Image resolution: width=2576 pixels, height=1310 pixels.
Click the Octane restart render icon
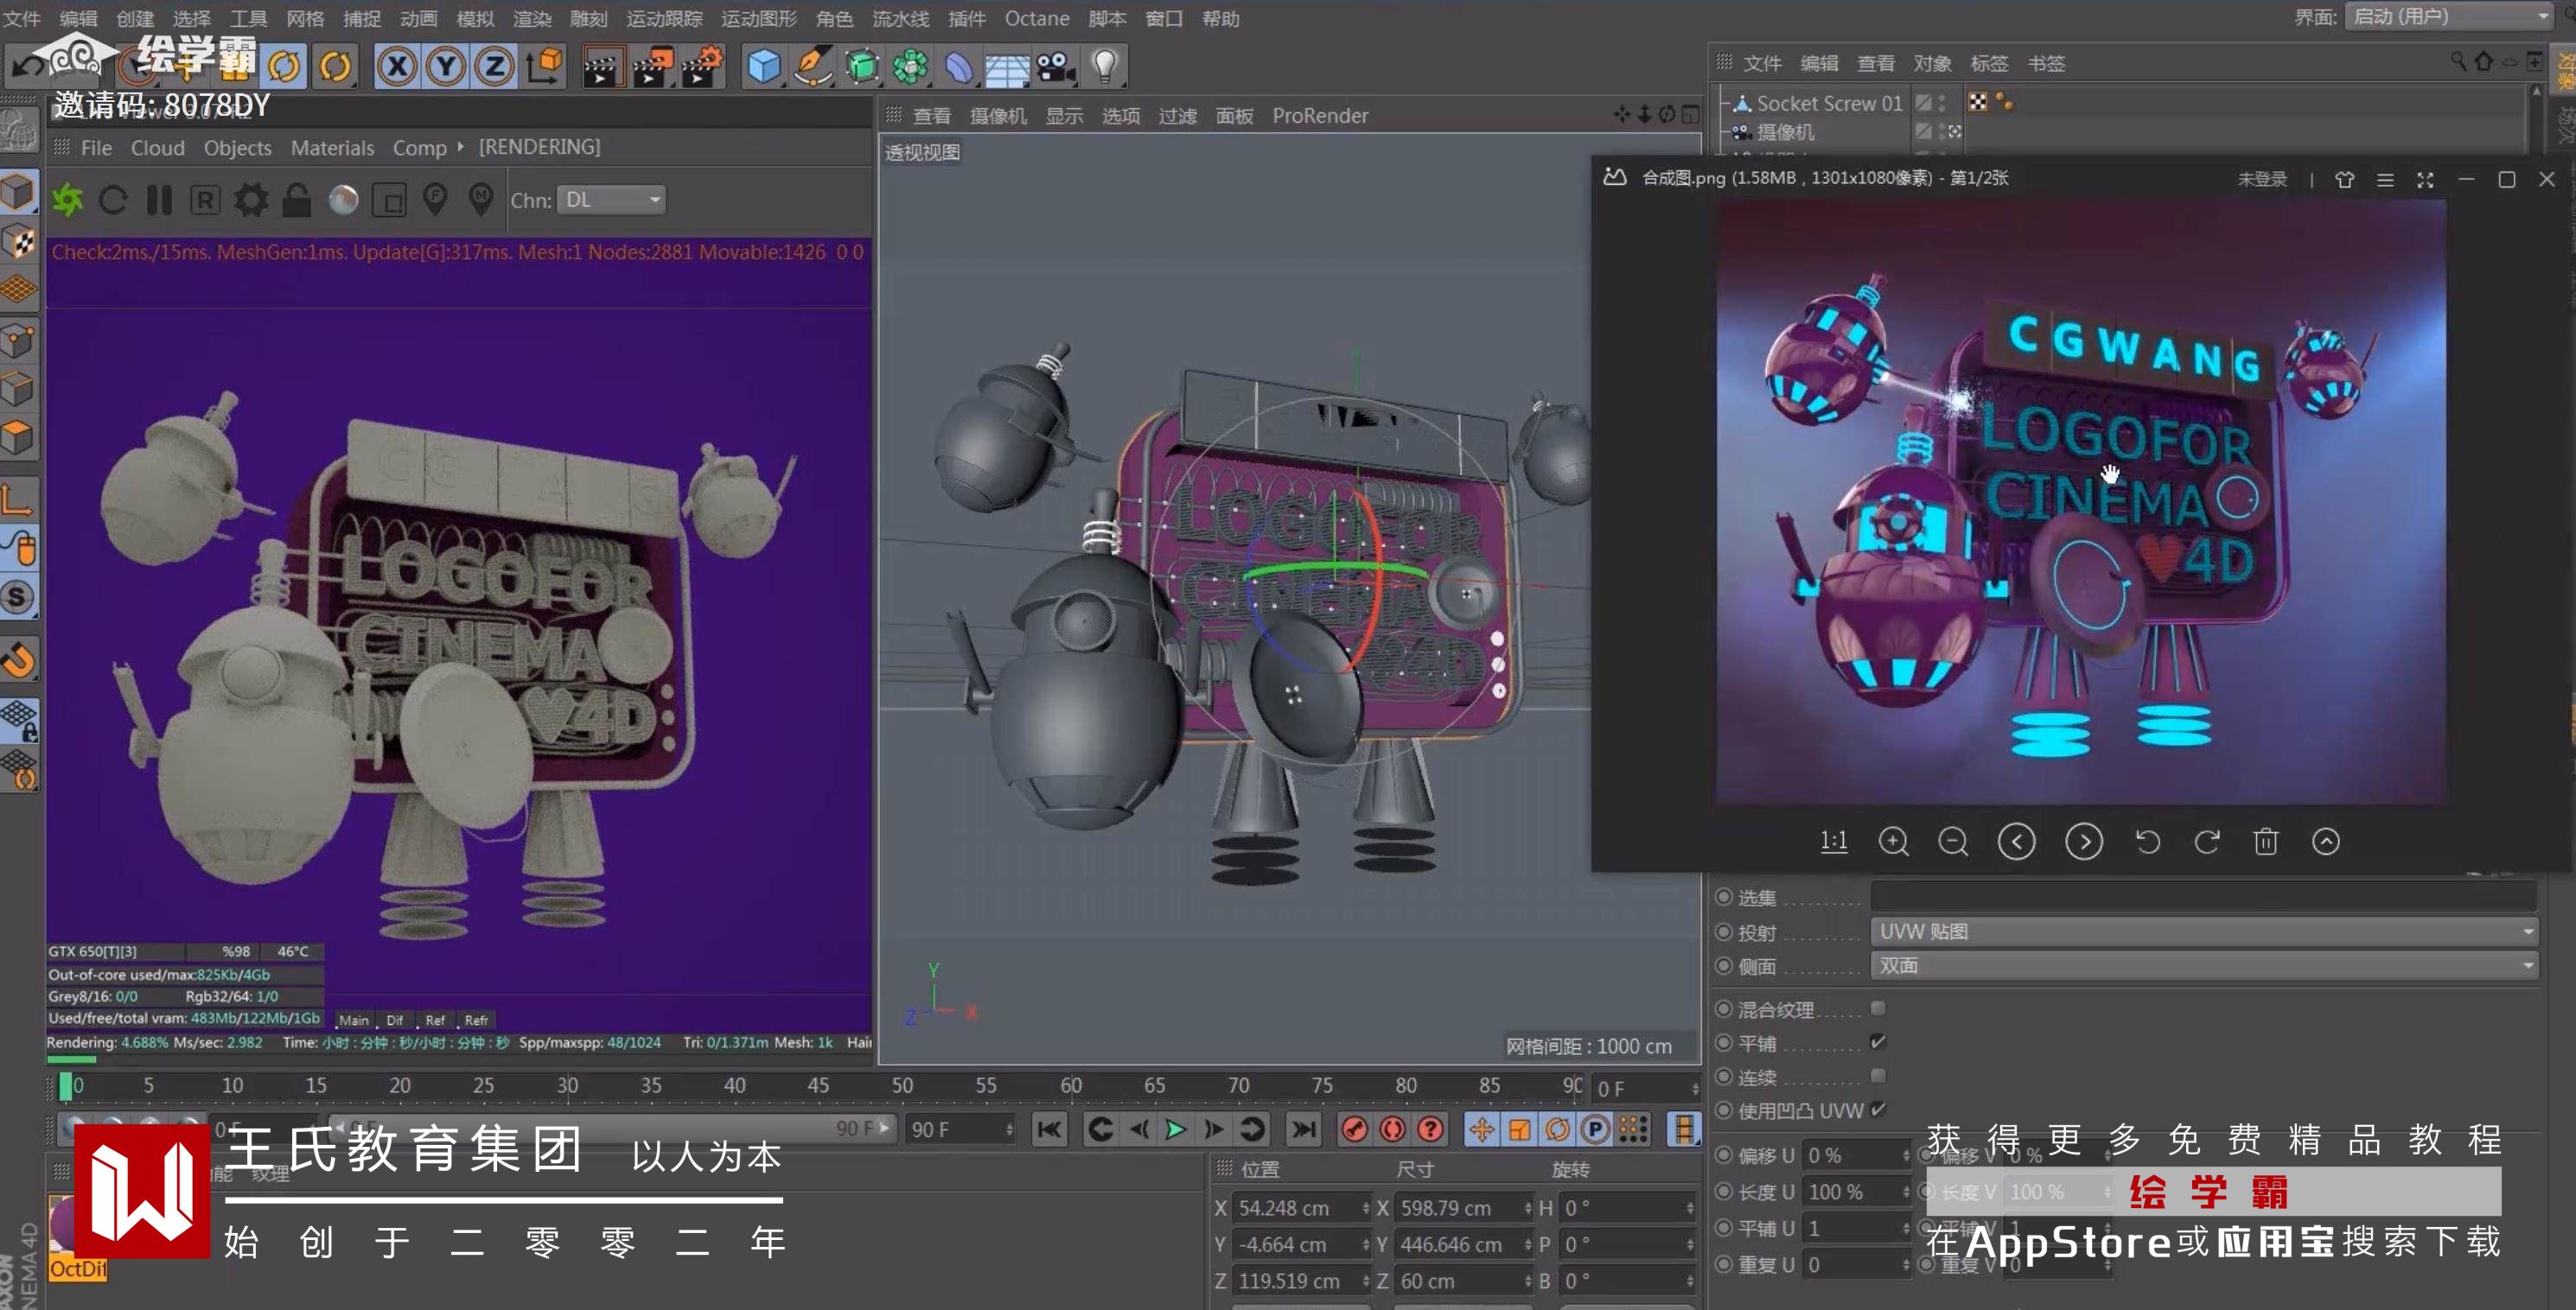click(x=113, y=201)
